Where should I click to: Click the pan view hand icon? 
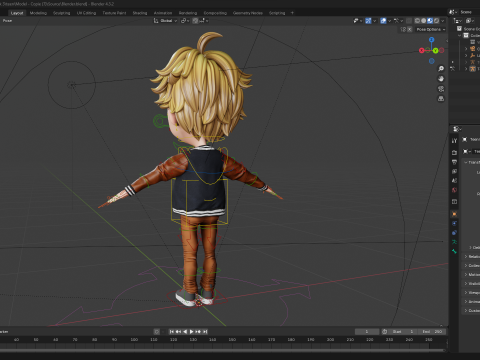441,79
